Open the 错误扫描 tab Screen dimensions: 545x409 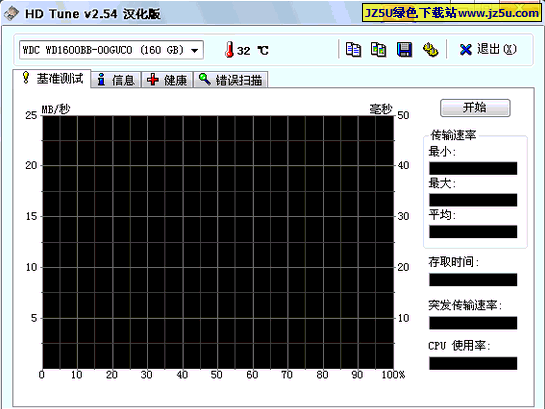[x=230, y=80]
